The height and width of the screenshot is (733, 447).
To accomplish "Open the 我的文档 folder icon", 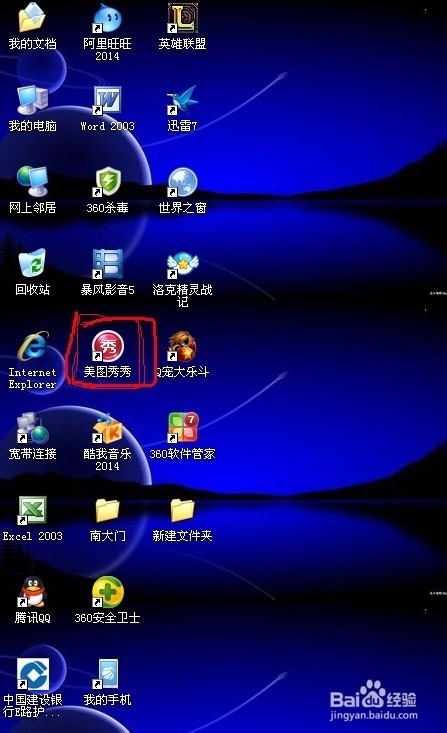I will 32,19.
